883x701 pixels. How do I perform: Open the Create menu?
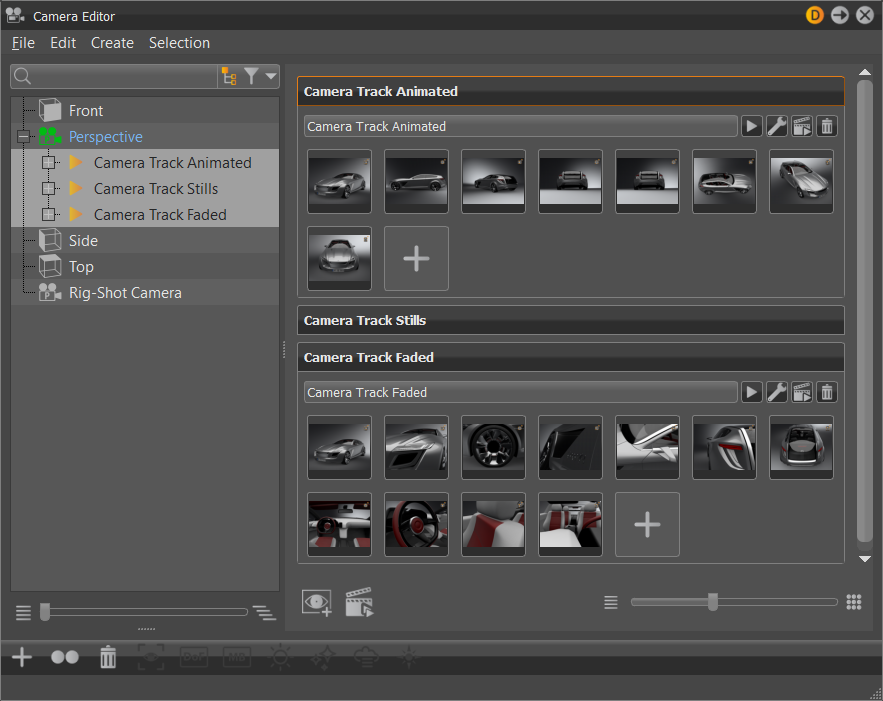(112, 43)
